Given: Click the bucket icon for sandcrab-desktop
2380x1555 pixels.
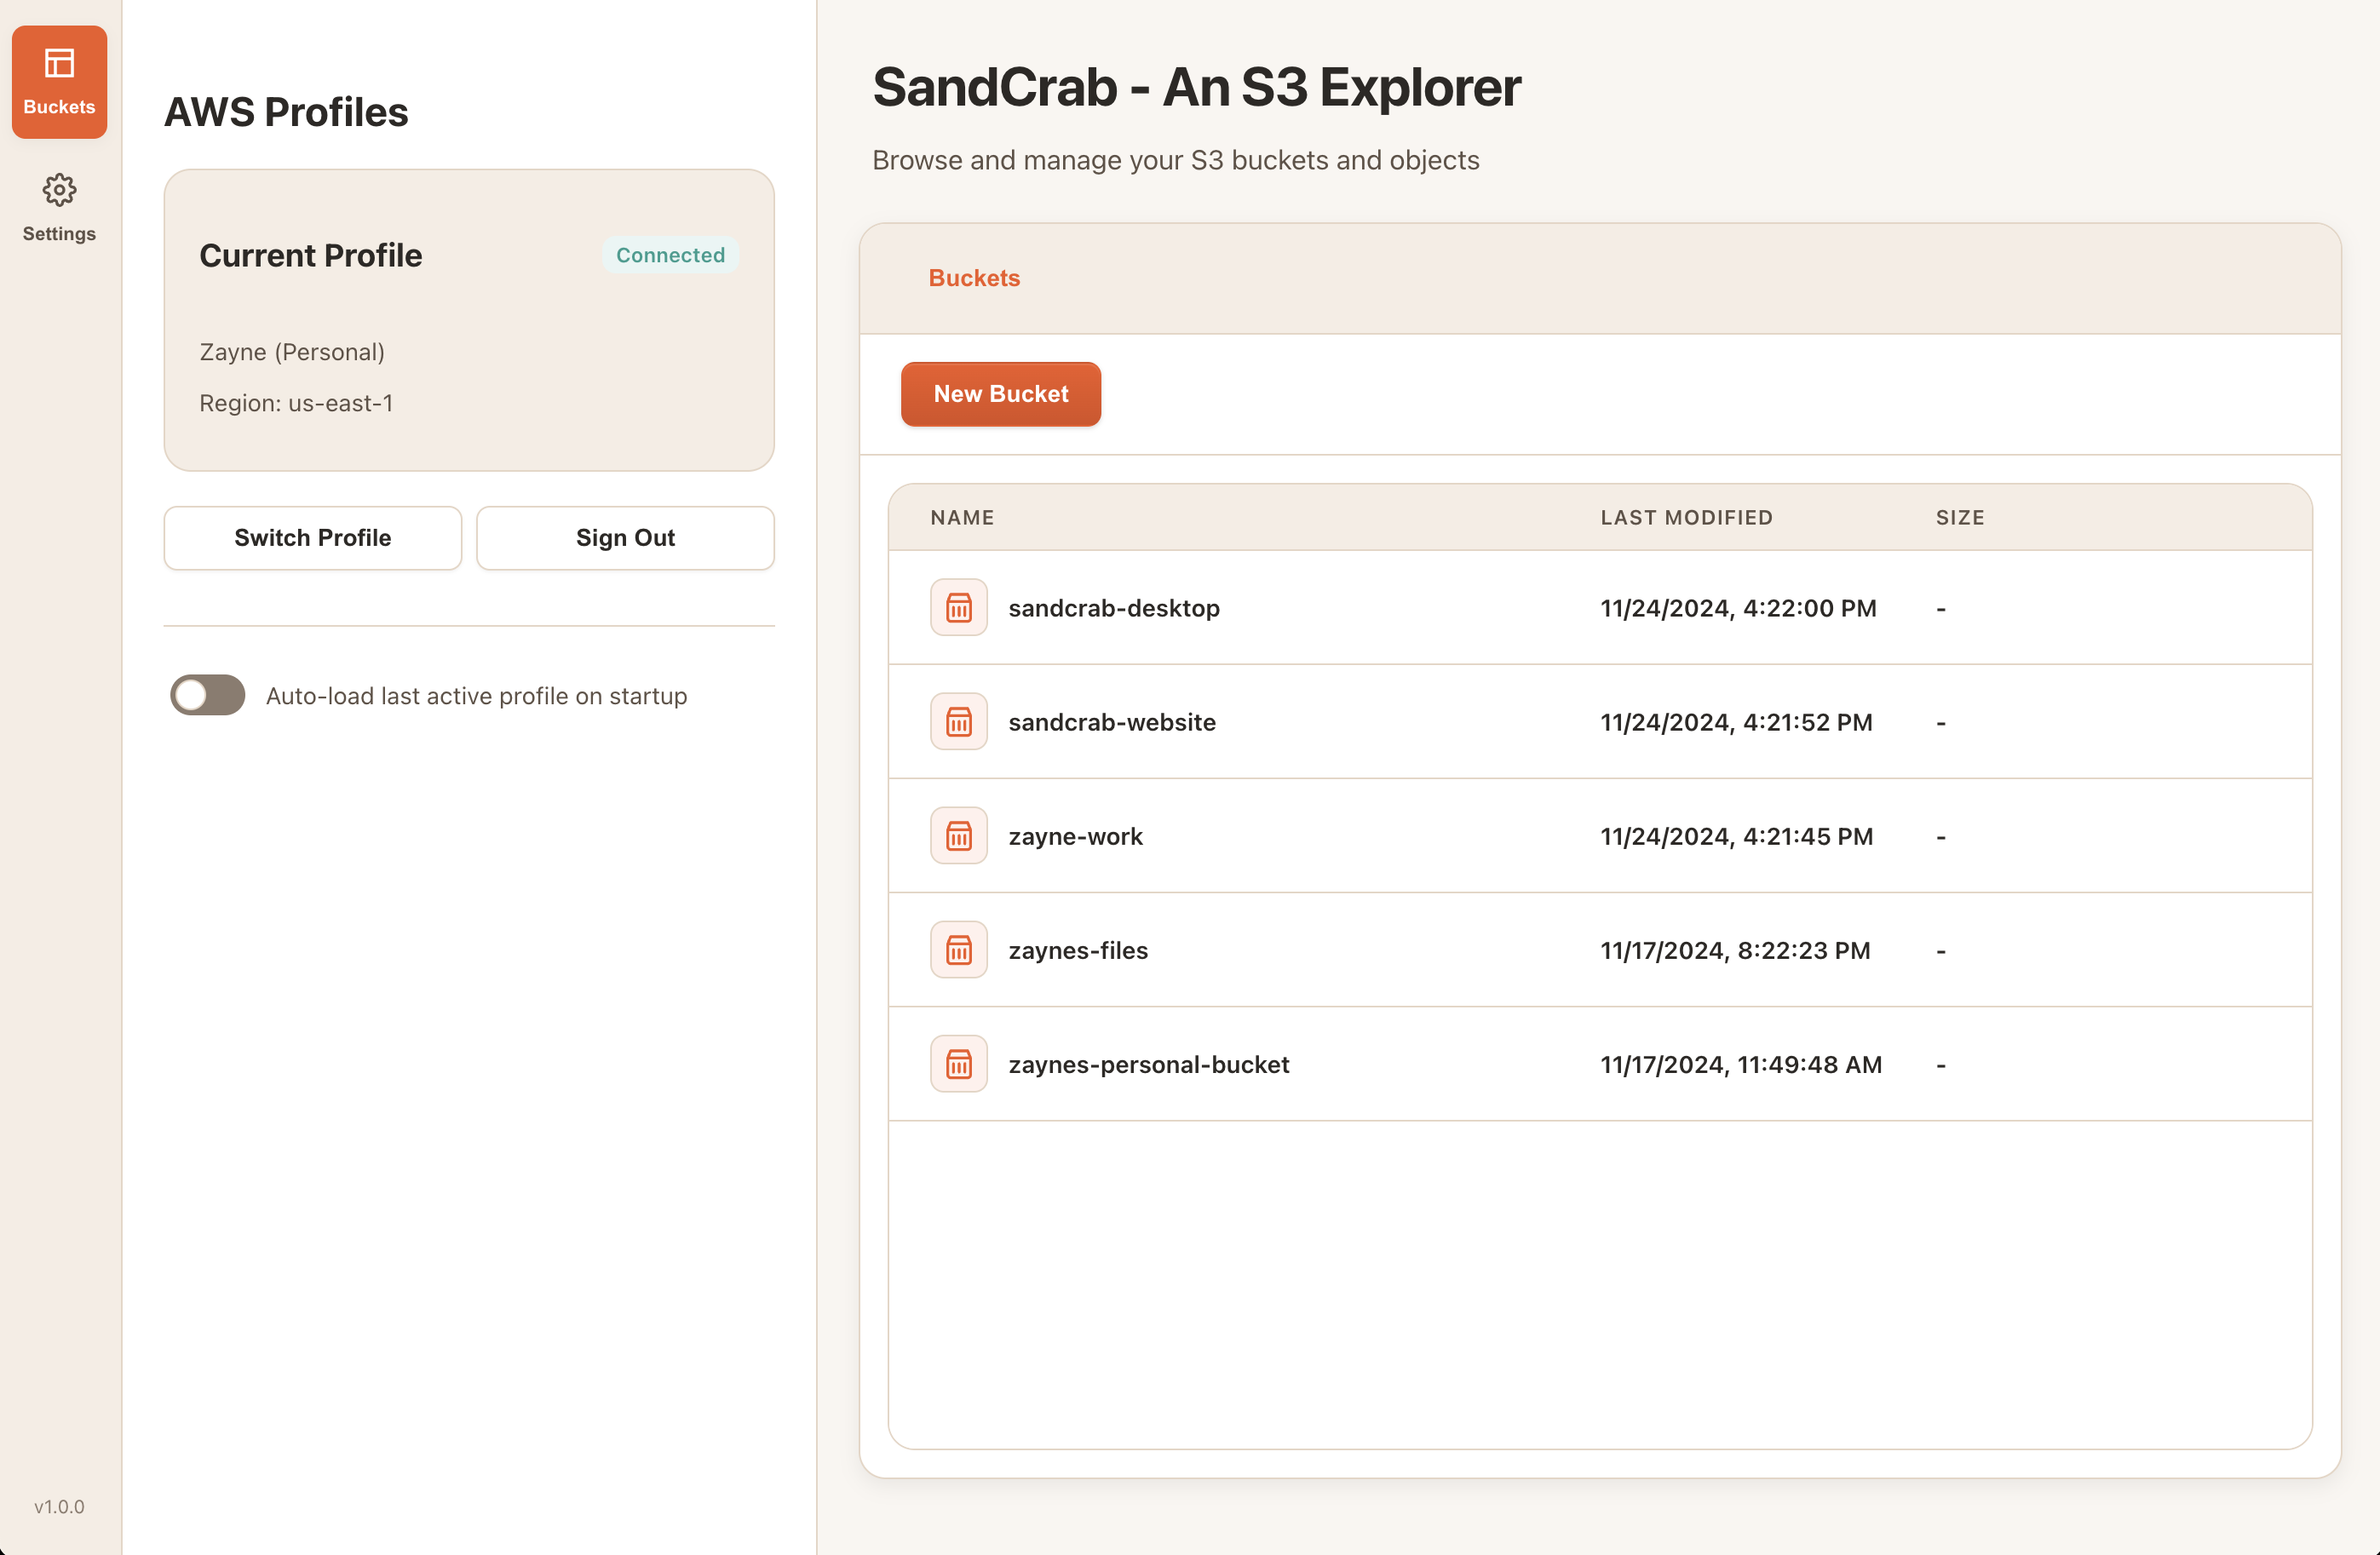Looking at the screenshot, I should (958, 607).
